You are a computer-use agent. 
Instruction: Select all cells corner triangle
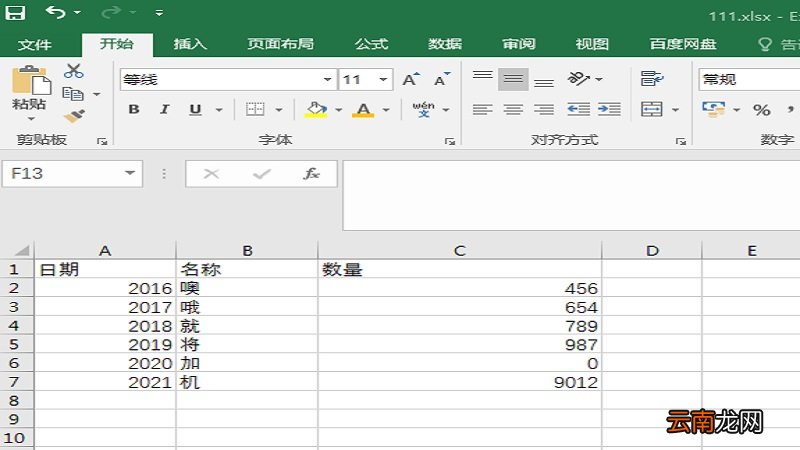[x=21, y=250]
